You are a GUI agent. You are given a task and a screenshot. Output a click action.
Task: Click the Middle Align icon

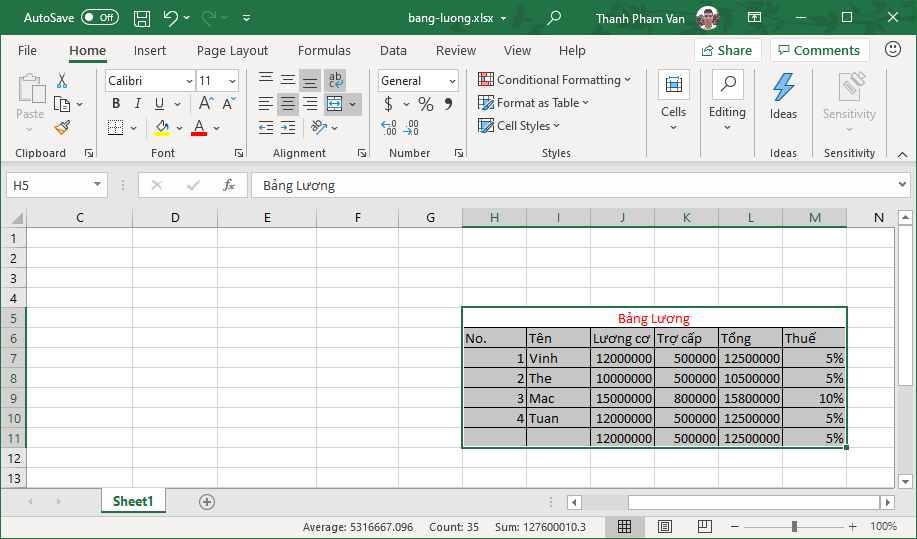(288, 80)
